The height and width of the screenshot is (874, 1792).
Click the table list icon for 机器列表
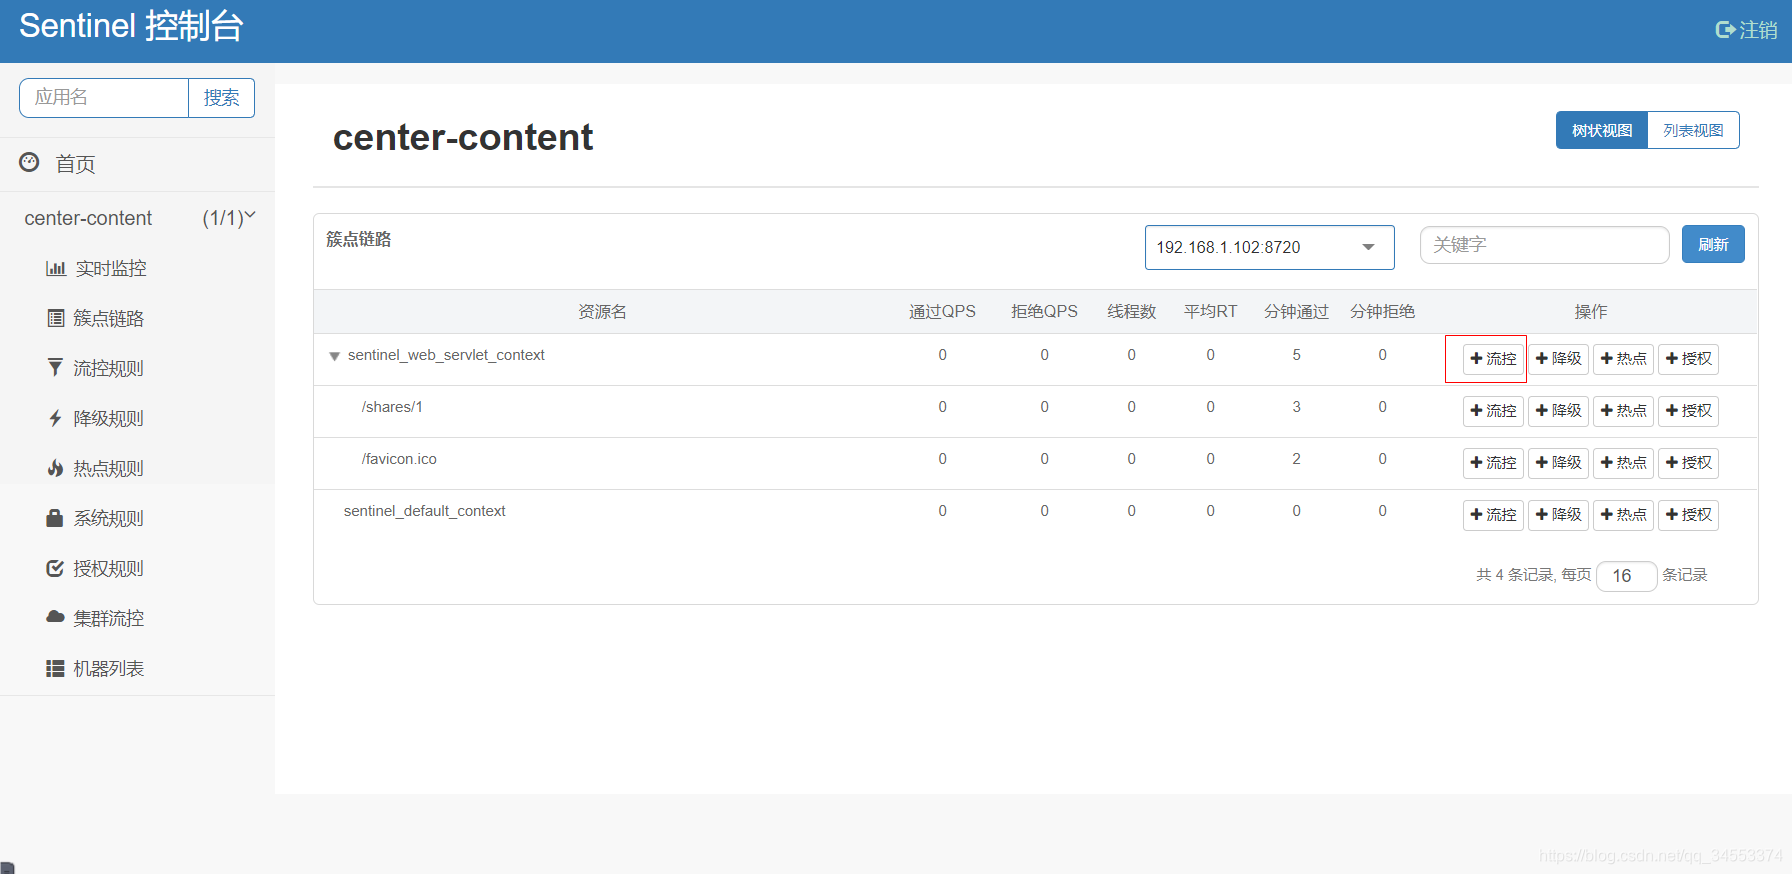(55, 668)
